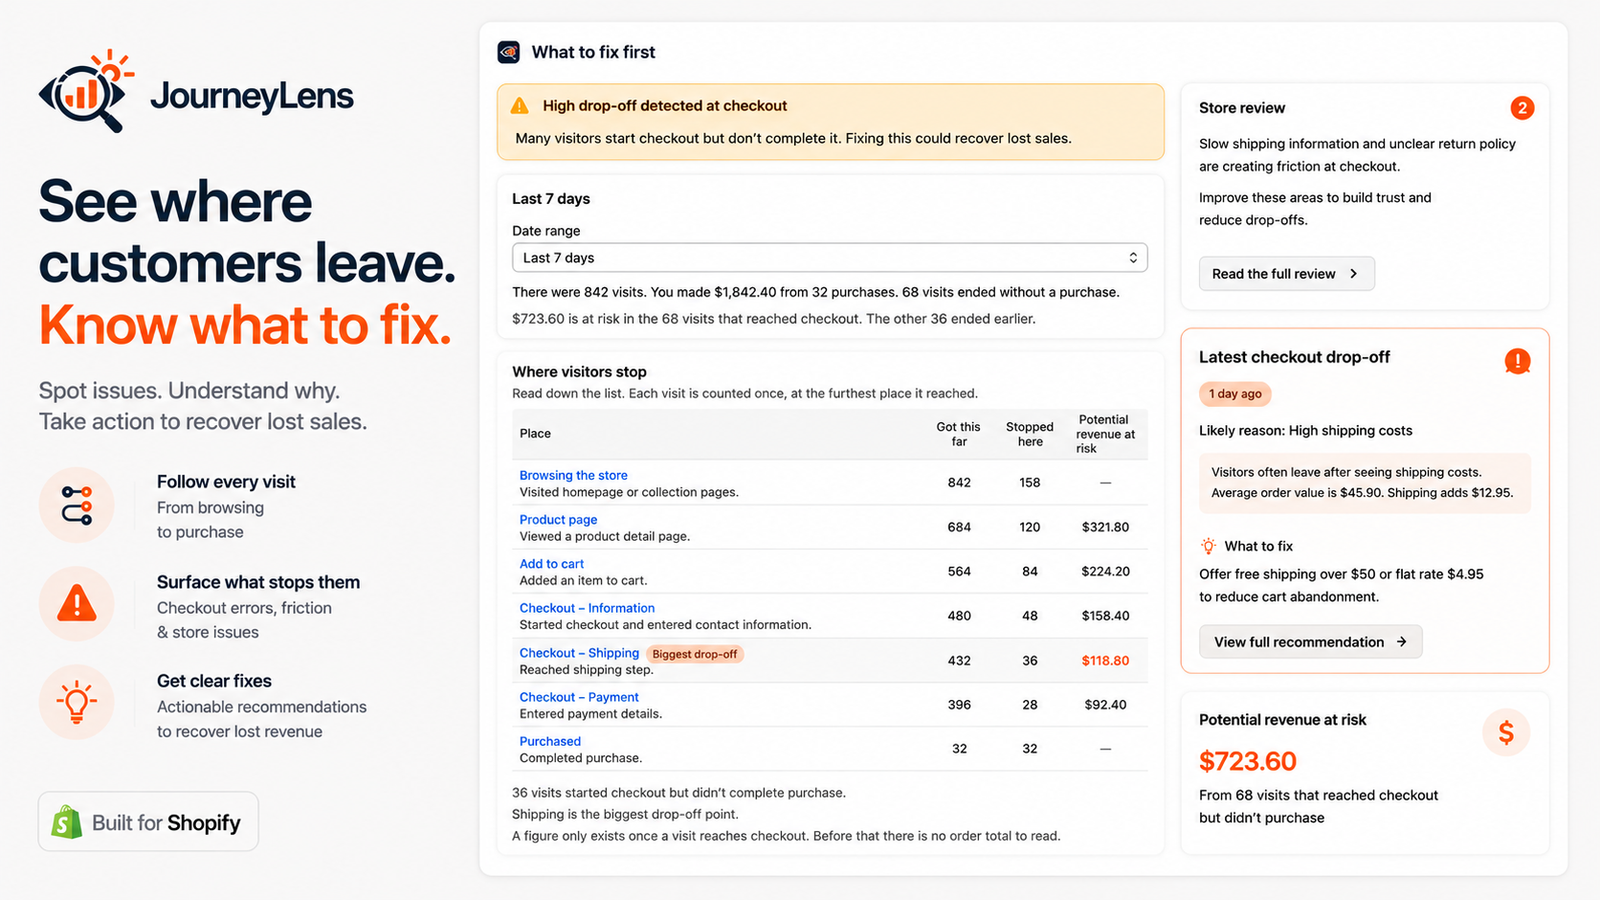Click the JourneyLens magnifier logo icon
This screenshot has height=900, width=1600.
click(86, 91)
